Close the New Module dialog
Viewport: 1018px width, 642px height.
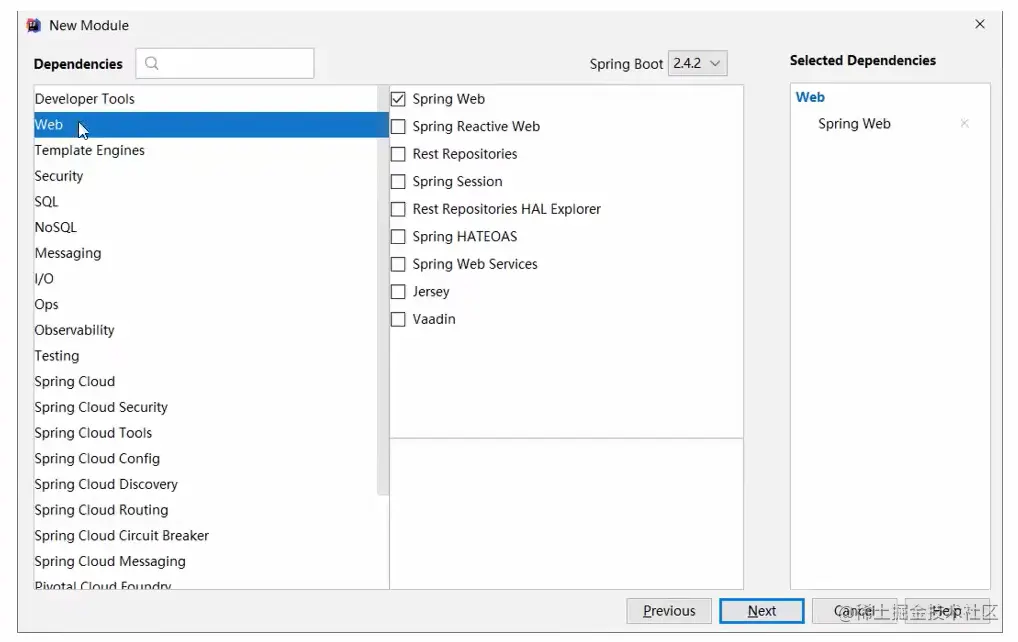pos(980,24)
